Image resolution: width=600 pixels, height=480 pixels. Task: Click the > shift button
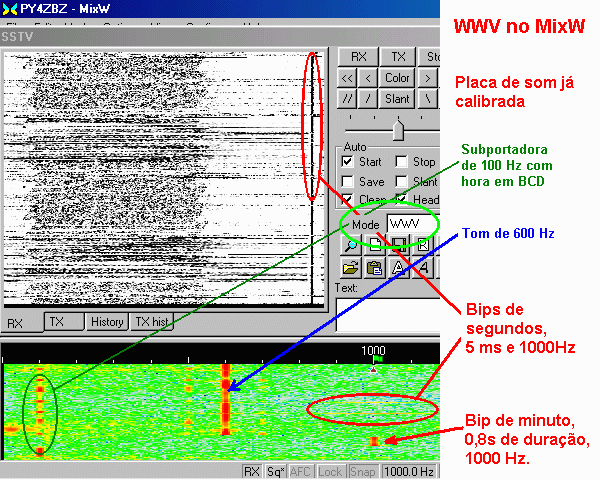(x=427, y=78)
